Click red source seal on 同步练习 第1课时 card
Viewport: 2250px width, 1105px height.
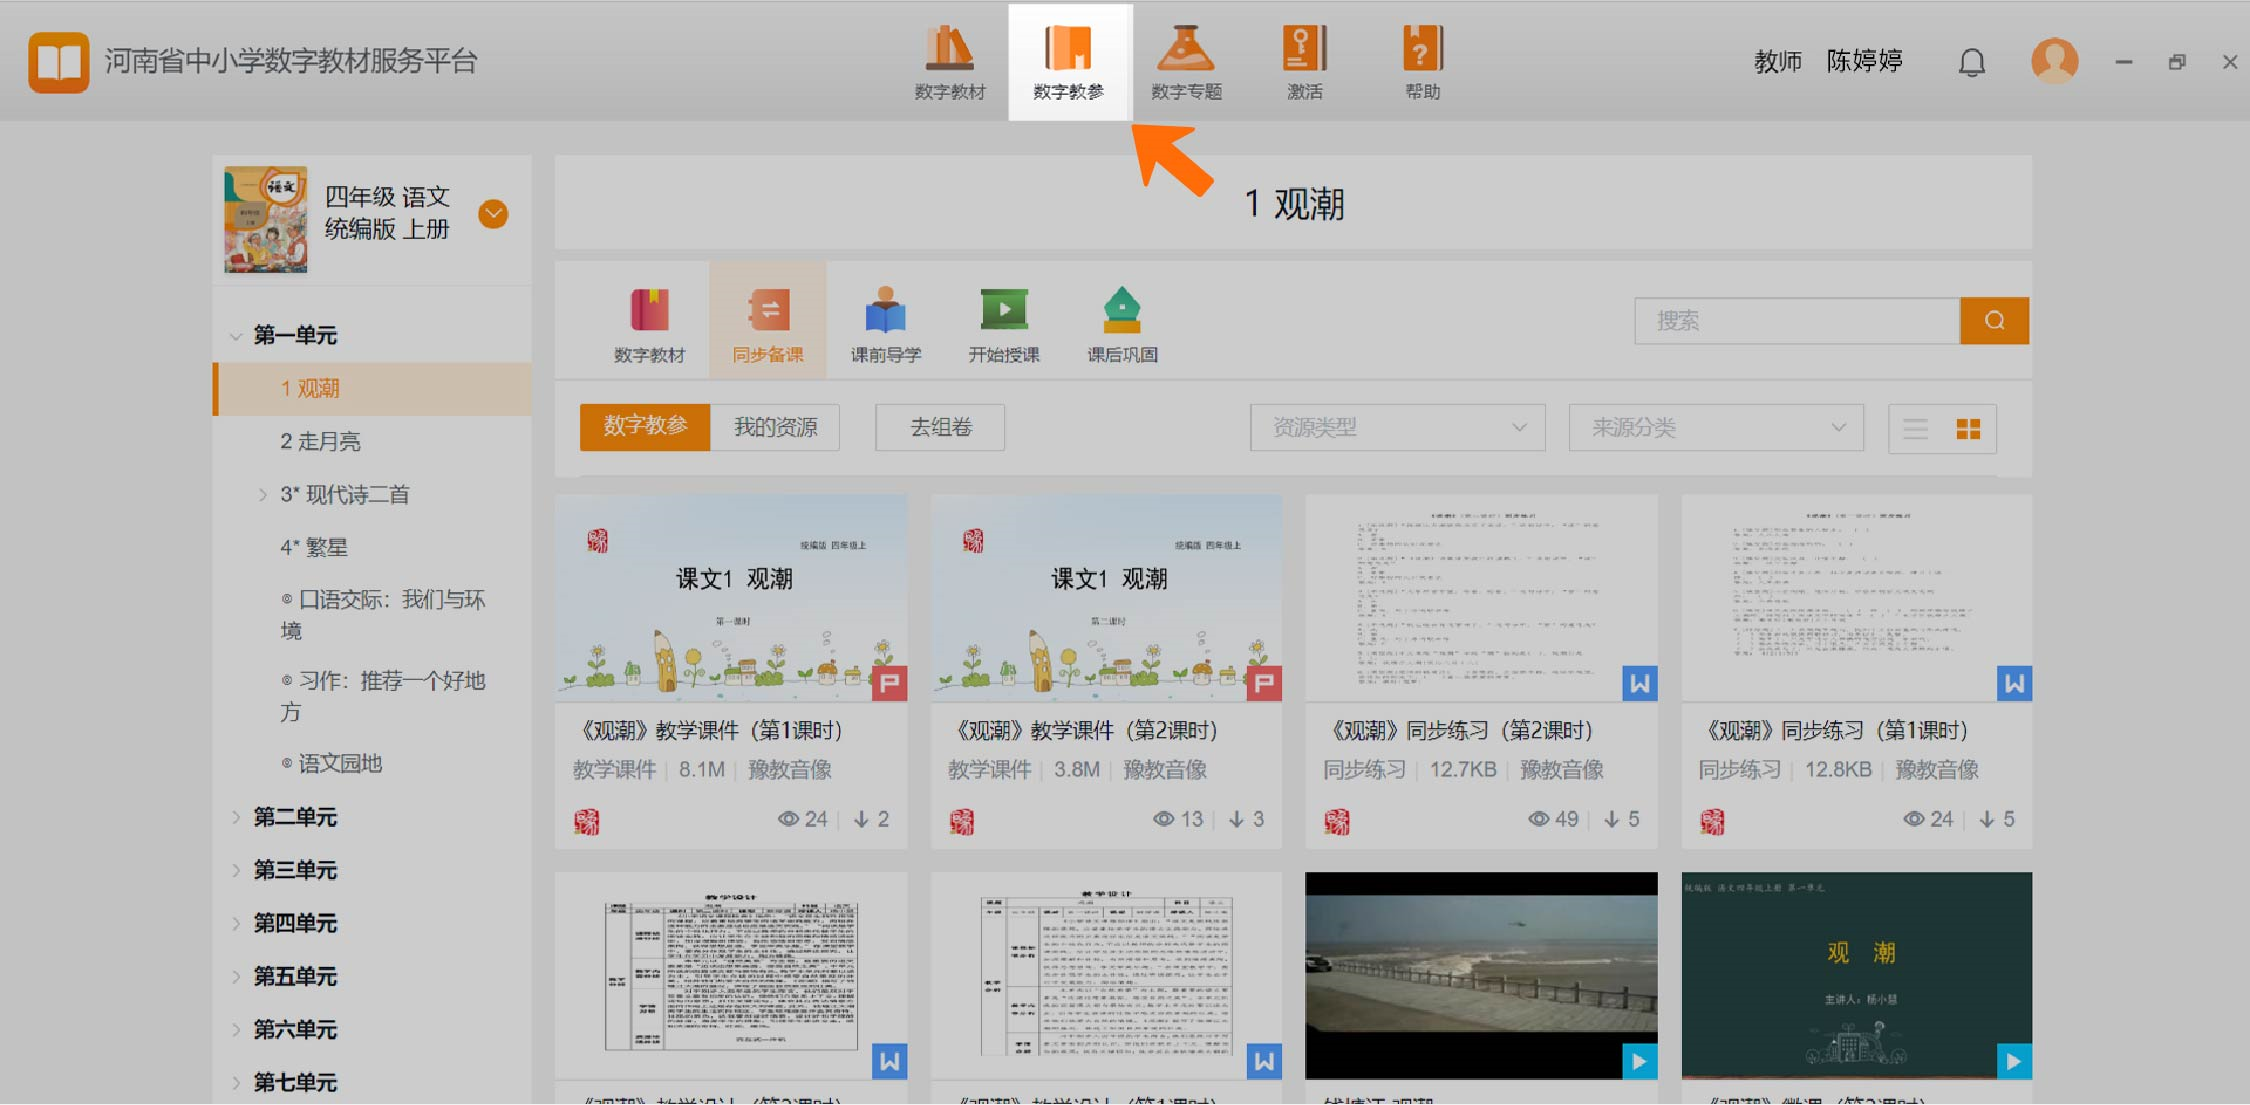click(x=1712, y=822)
